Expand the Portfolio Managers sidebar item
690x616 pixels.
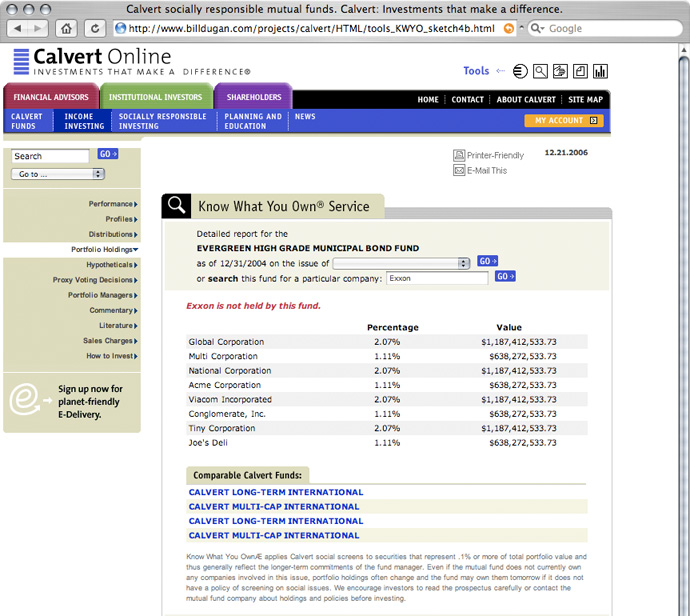(103, 295)
